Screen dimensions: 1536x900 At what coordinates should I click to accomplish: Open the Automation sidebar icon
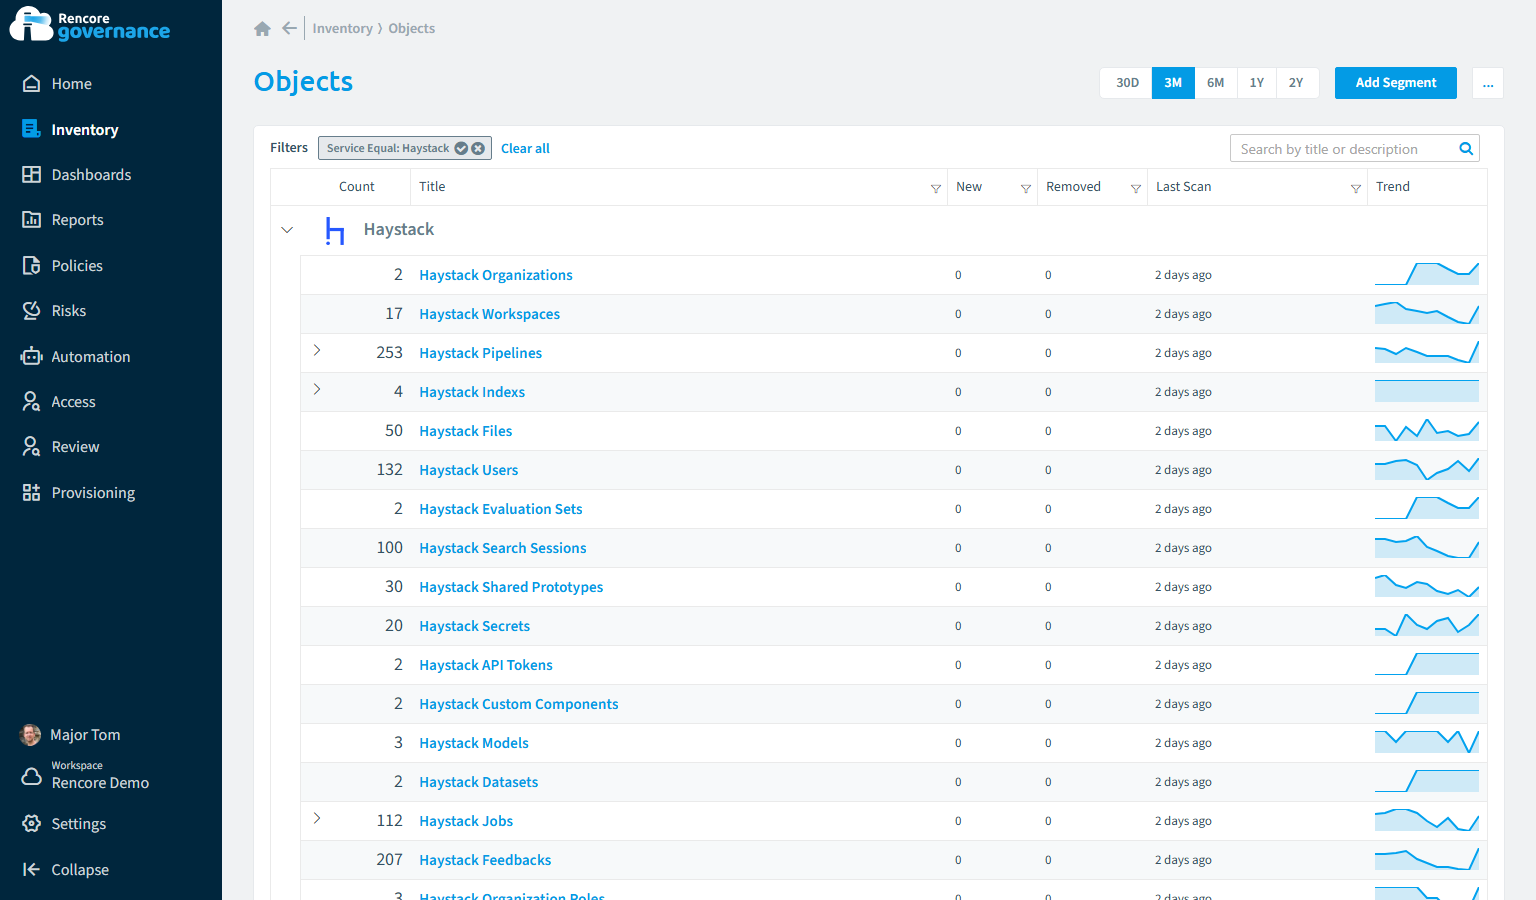pyautogui.click(x=32, y=357)
